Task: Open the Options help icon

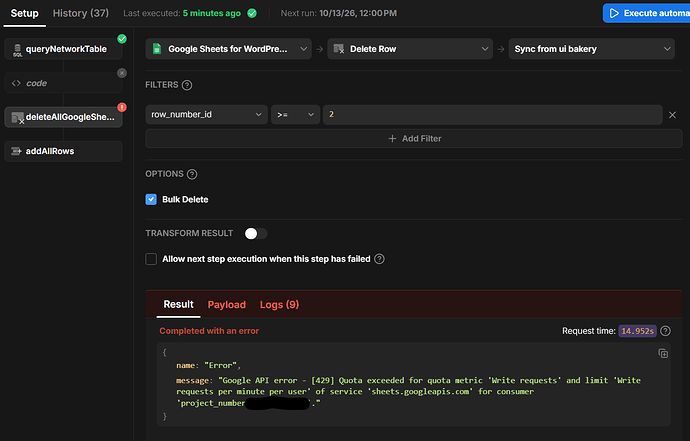Action: point(192,174)
